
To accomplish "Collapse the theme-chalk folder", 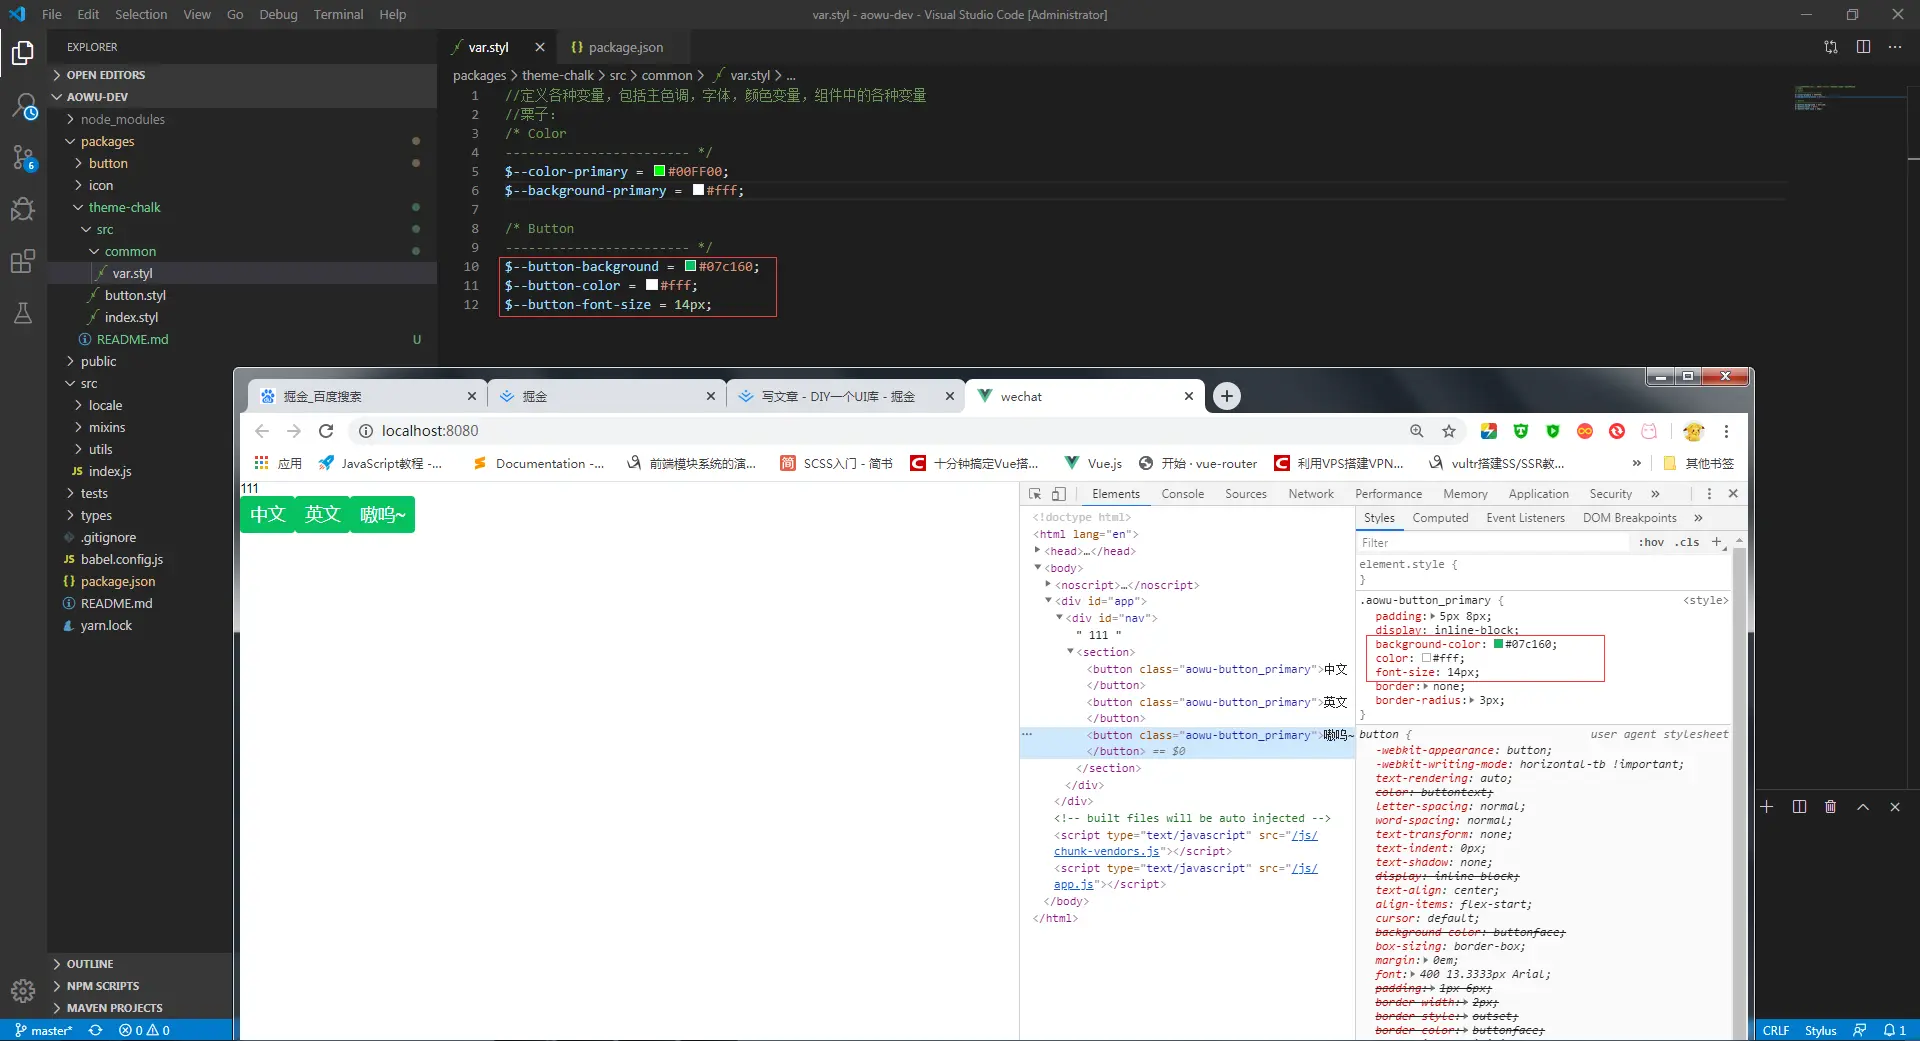I will 124,207.
